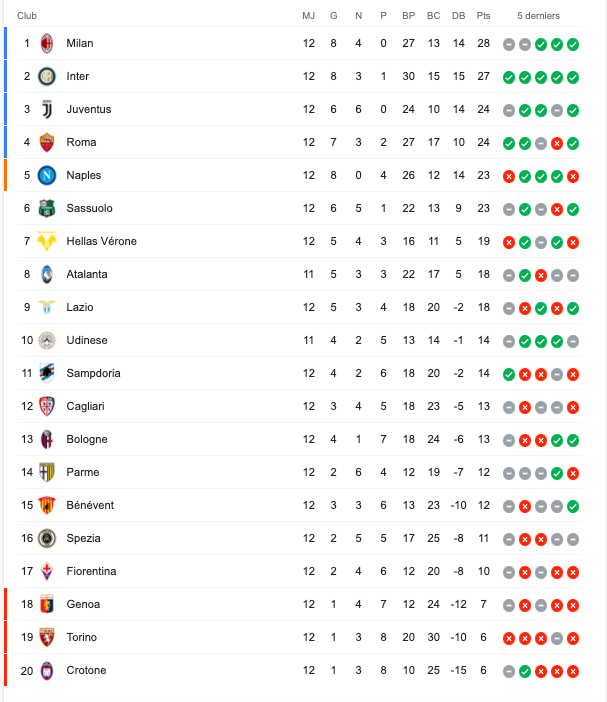This screenshot has width=607, height=702.
Task: Click the Juventus logo icon
Action: pos(47,109)
